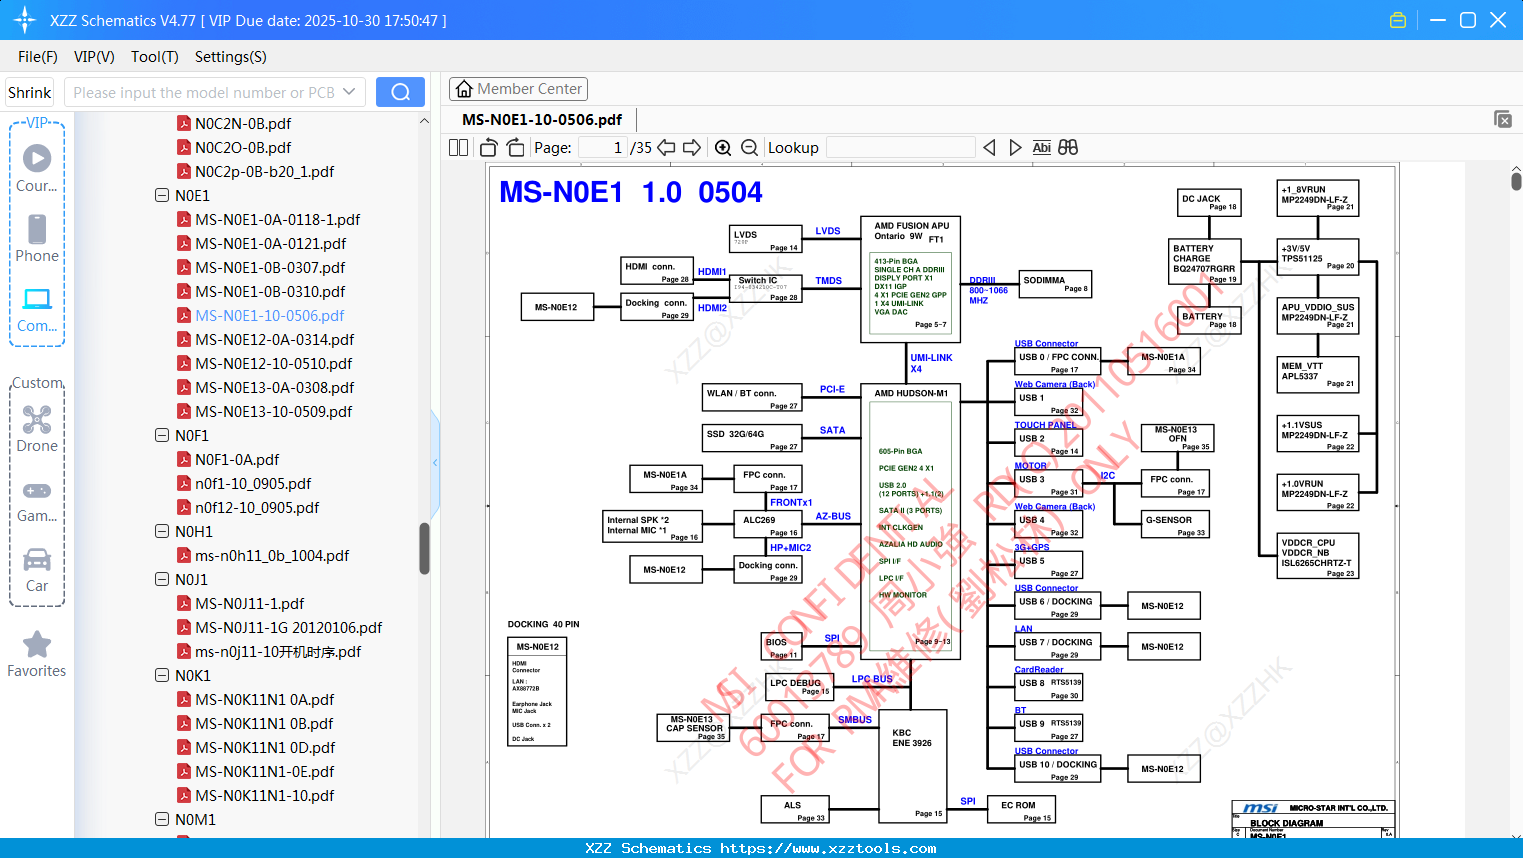Open MS-N0E1-0B-0310.pdf
The height and width of the screenshot is (858, 1523).
pyautogui.click(x=270, y=291)
